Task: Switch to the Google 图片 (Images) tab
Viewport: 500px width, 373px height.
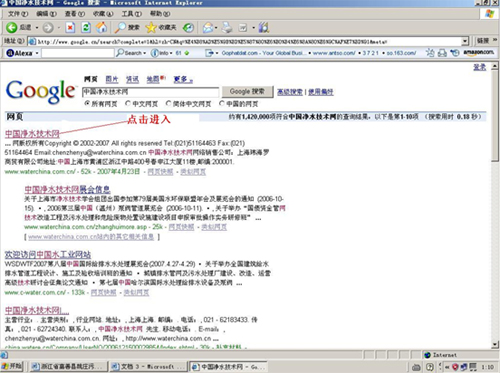Action: pyautogui.click(x=112, y=79)
